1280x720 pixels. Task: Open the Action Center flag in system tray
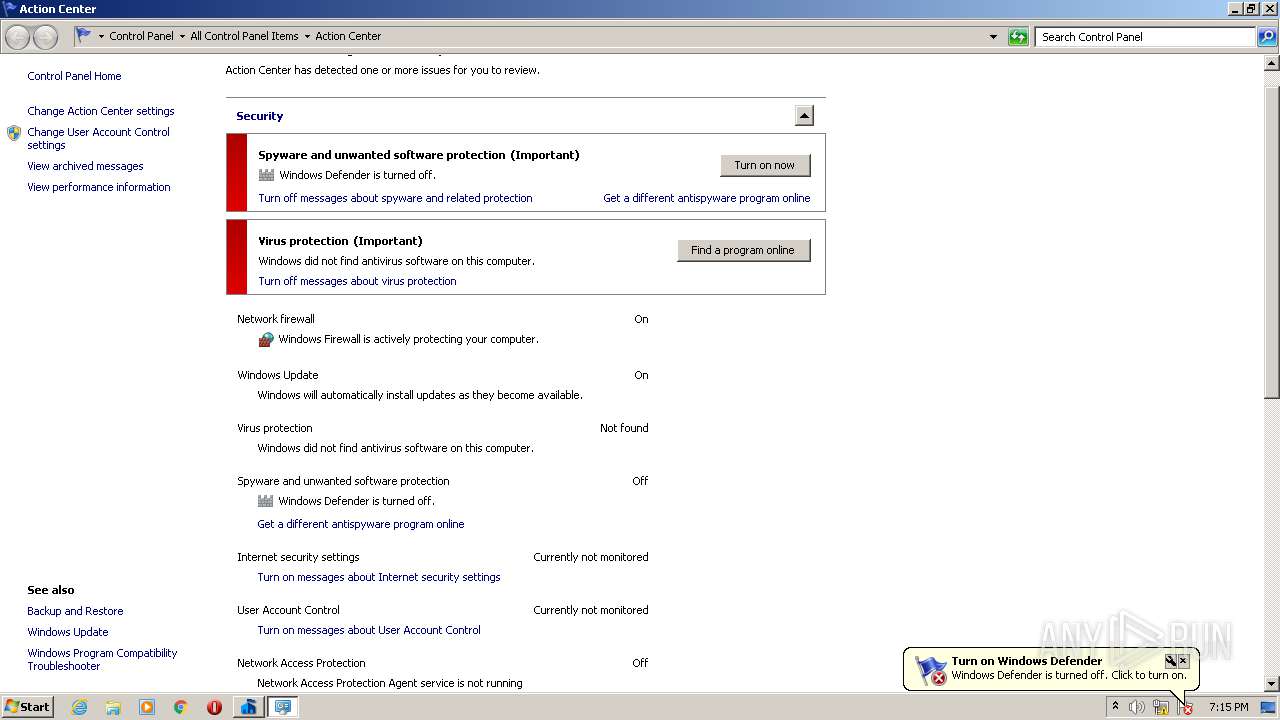[x=1186, y=707]
